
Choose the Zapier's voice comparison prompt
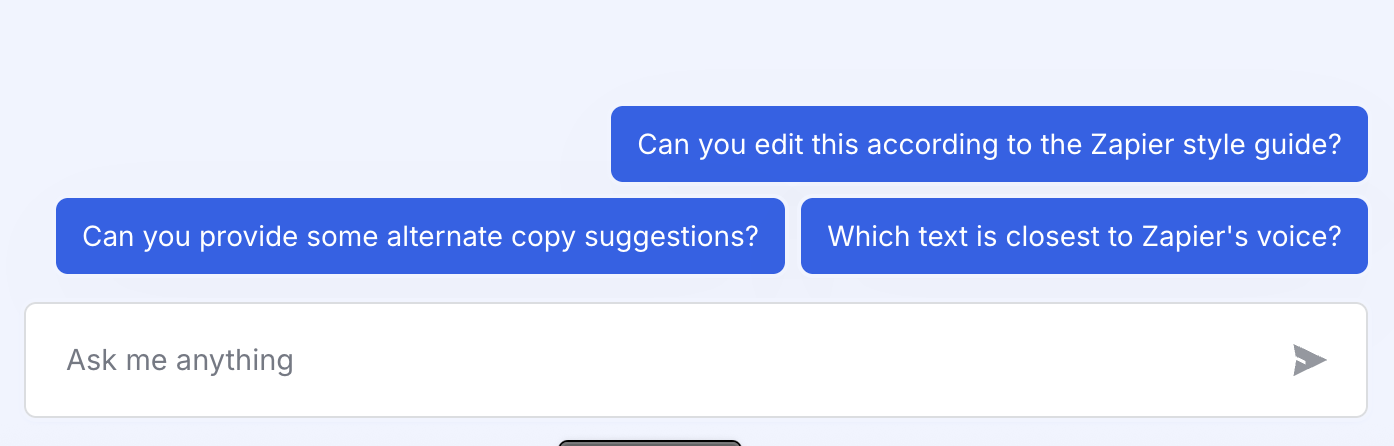coord(1084,236)
